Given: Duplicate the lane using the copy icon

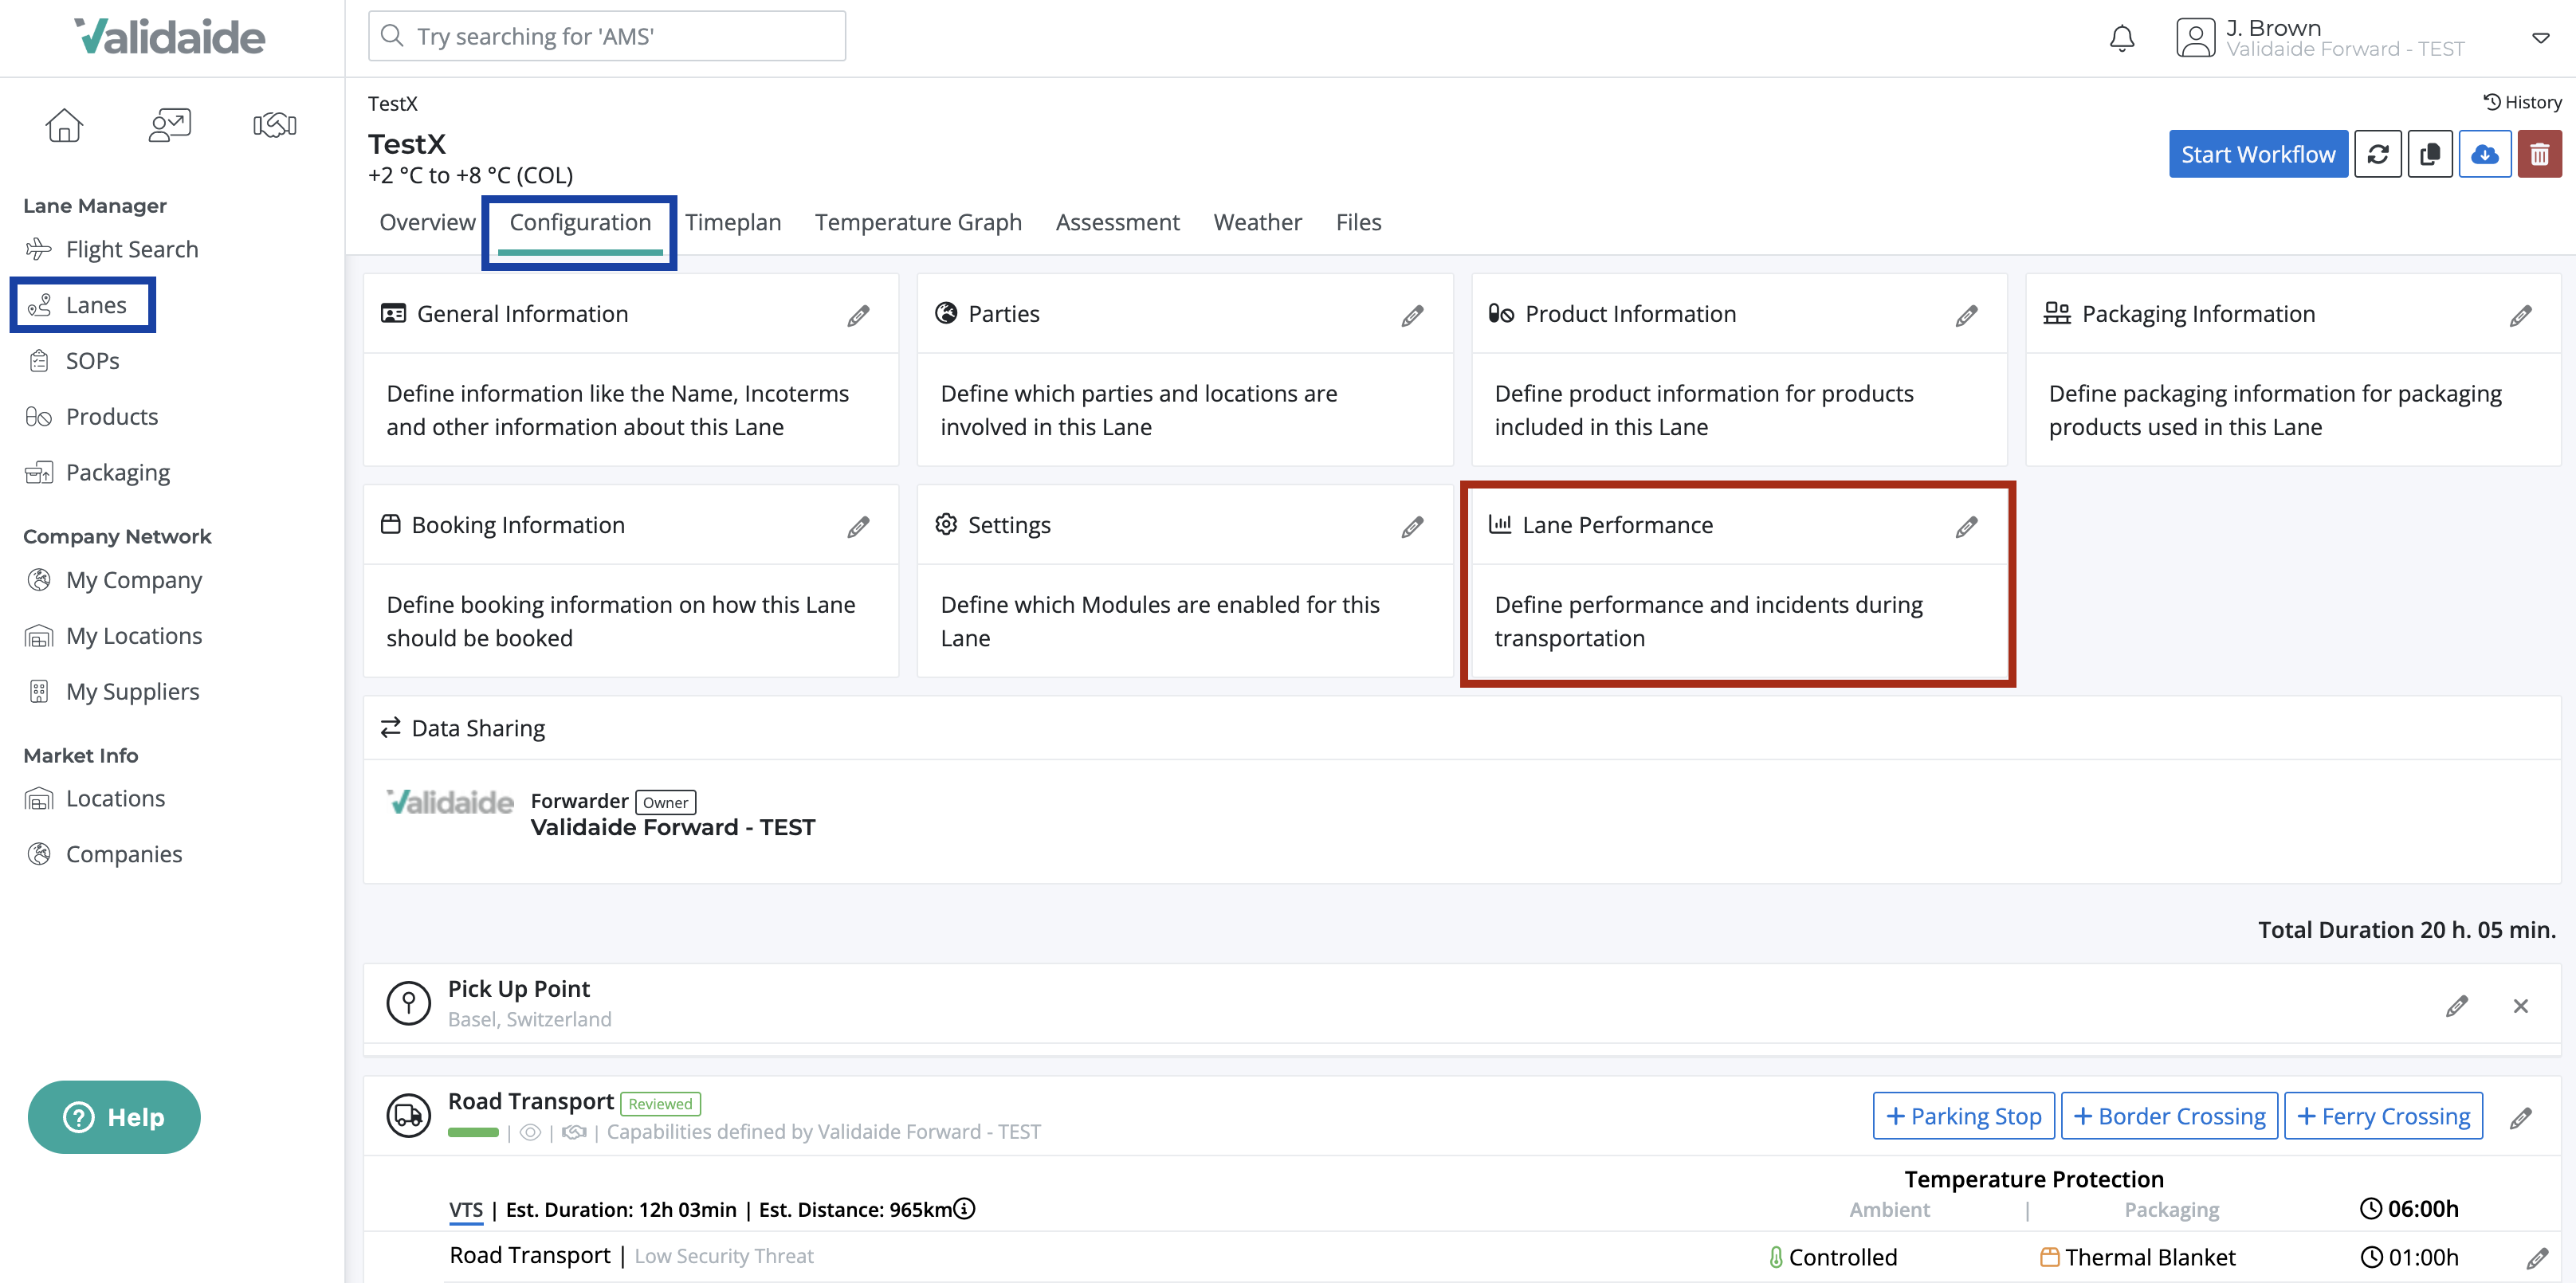Looking at the screenshot, I should coord(2431,153).
